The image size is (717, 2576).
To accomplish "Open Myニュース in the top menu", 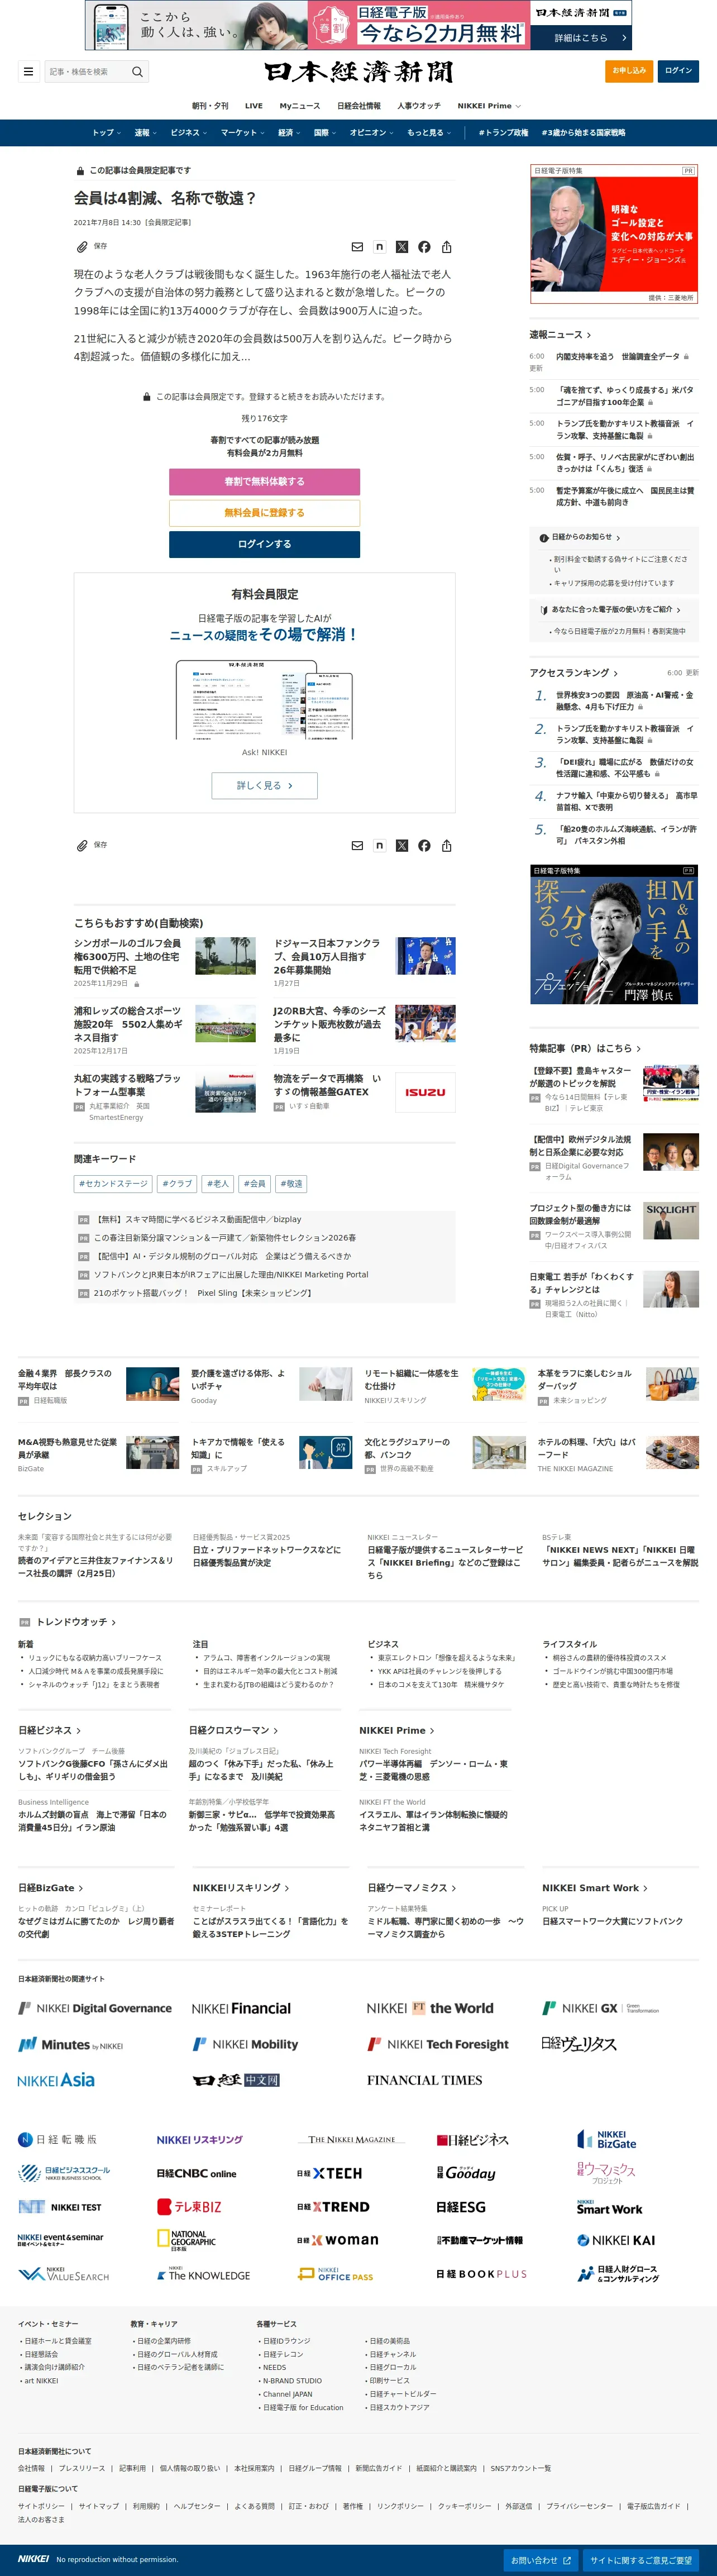I will click(x=300, y=106).
